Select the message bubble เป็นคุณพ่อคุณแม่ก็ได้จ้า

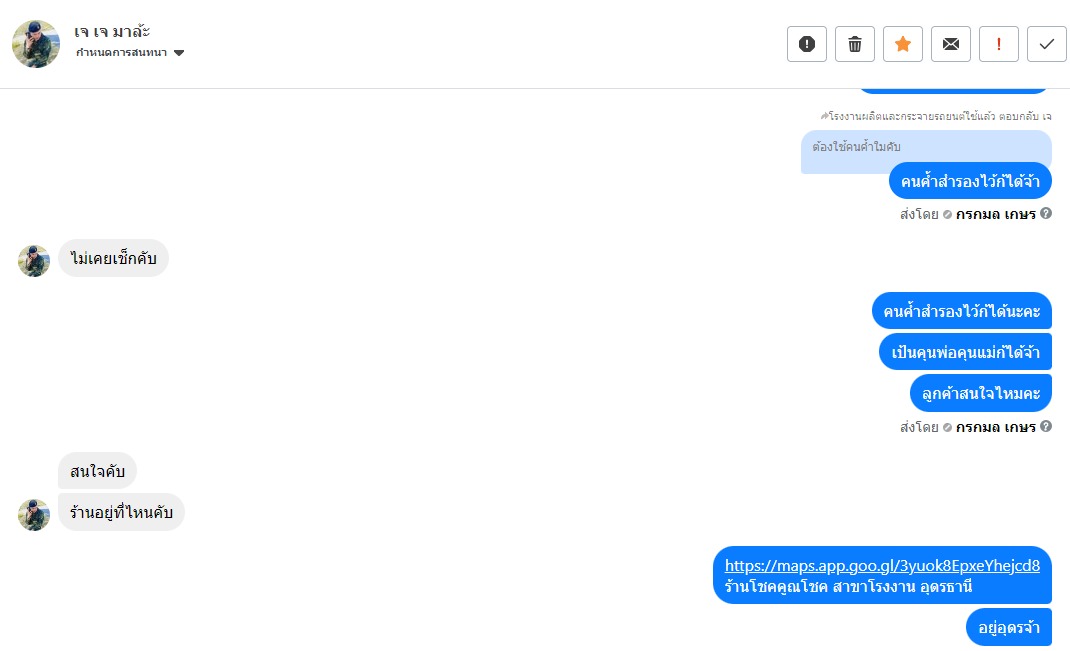click(x=965, y=352)
